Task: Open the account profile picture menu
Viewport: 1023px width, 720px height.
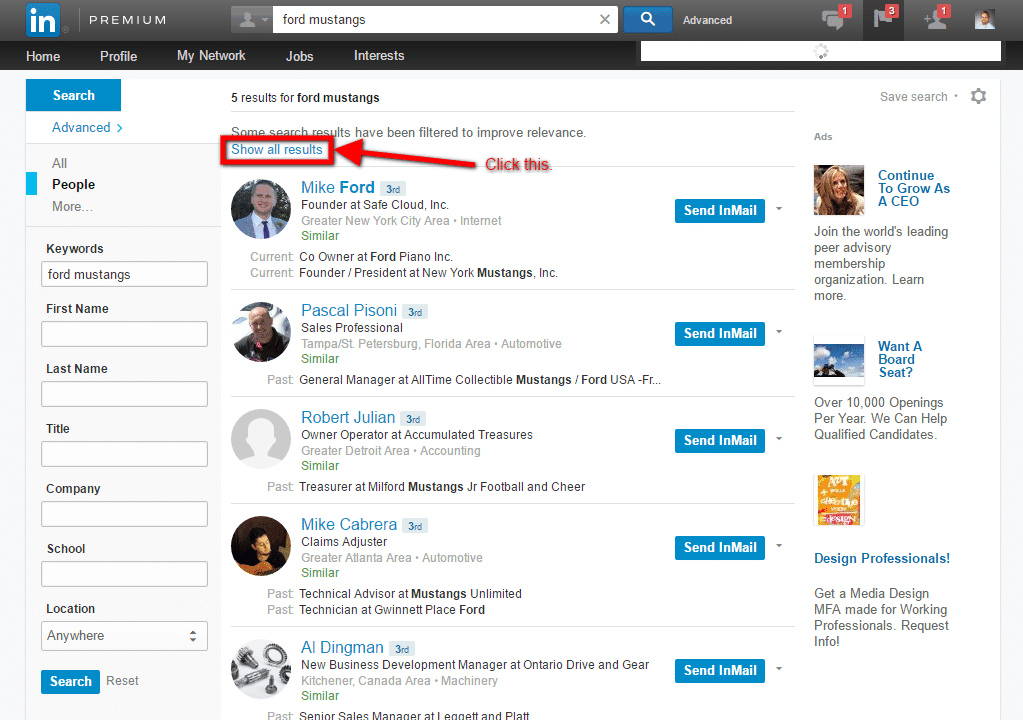Action: point(985,19)
